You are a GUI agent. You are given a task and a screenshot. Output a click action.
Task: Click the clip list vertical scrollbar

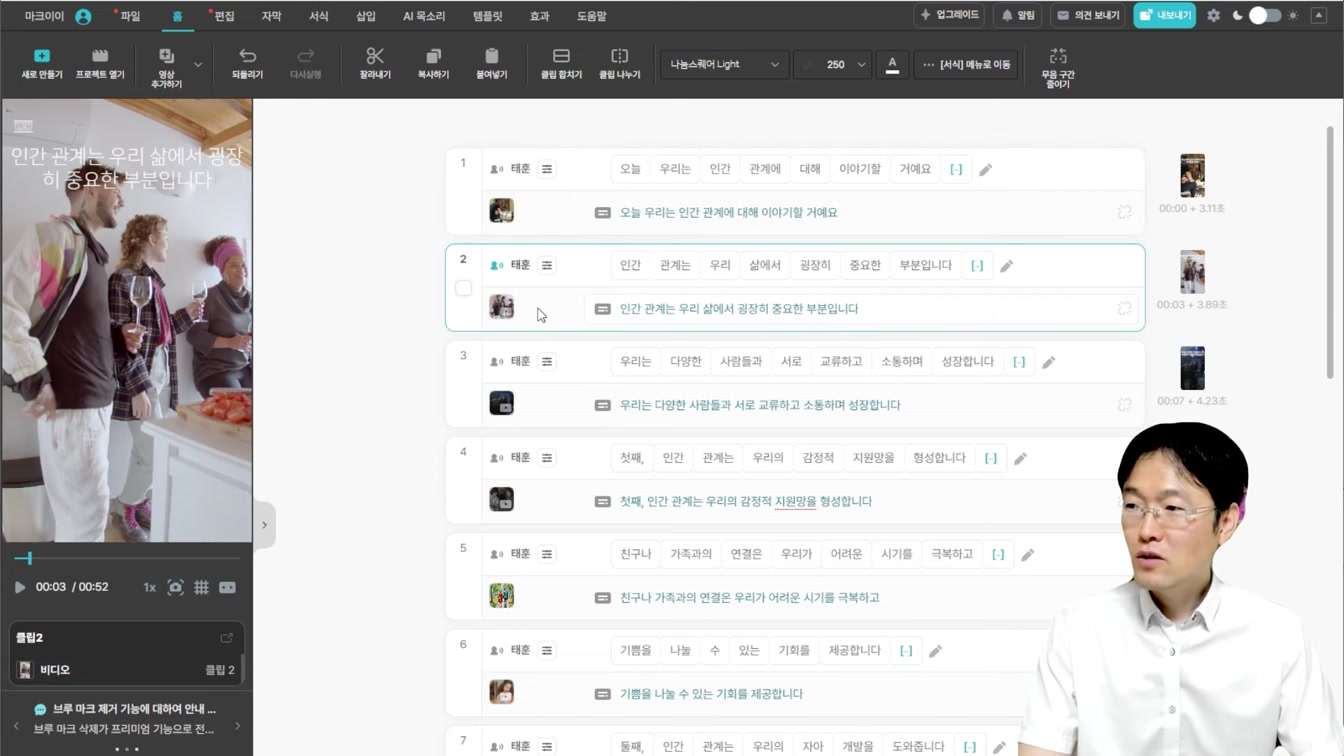click(x=1329, y=252)
